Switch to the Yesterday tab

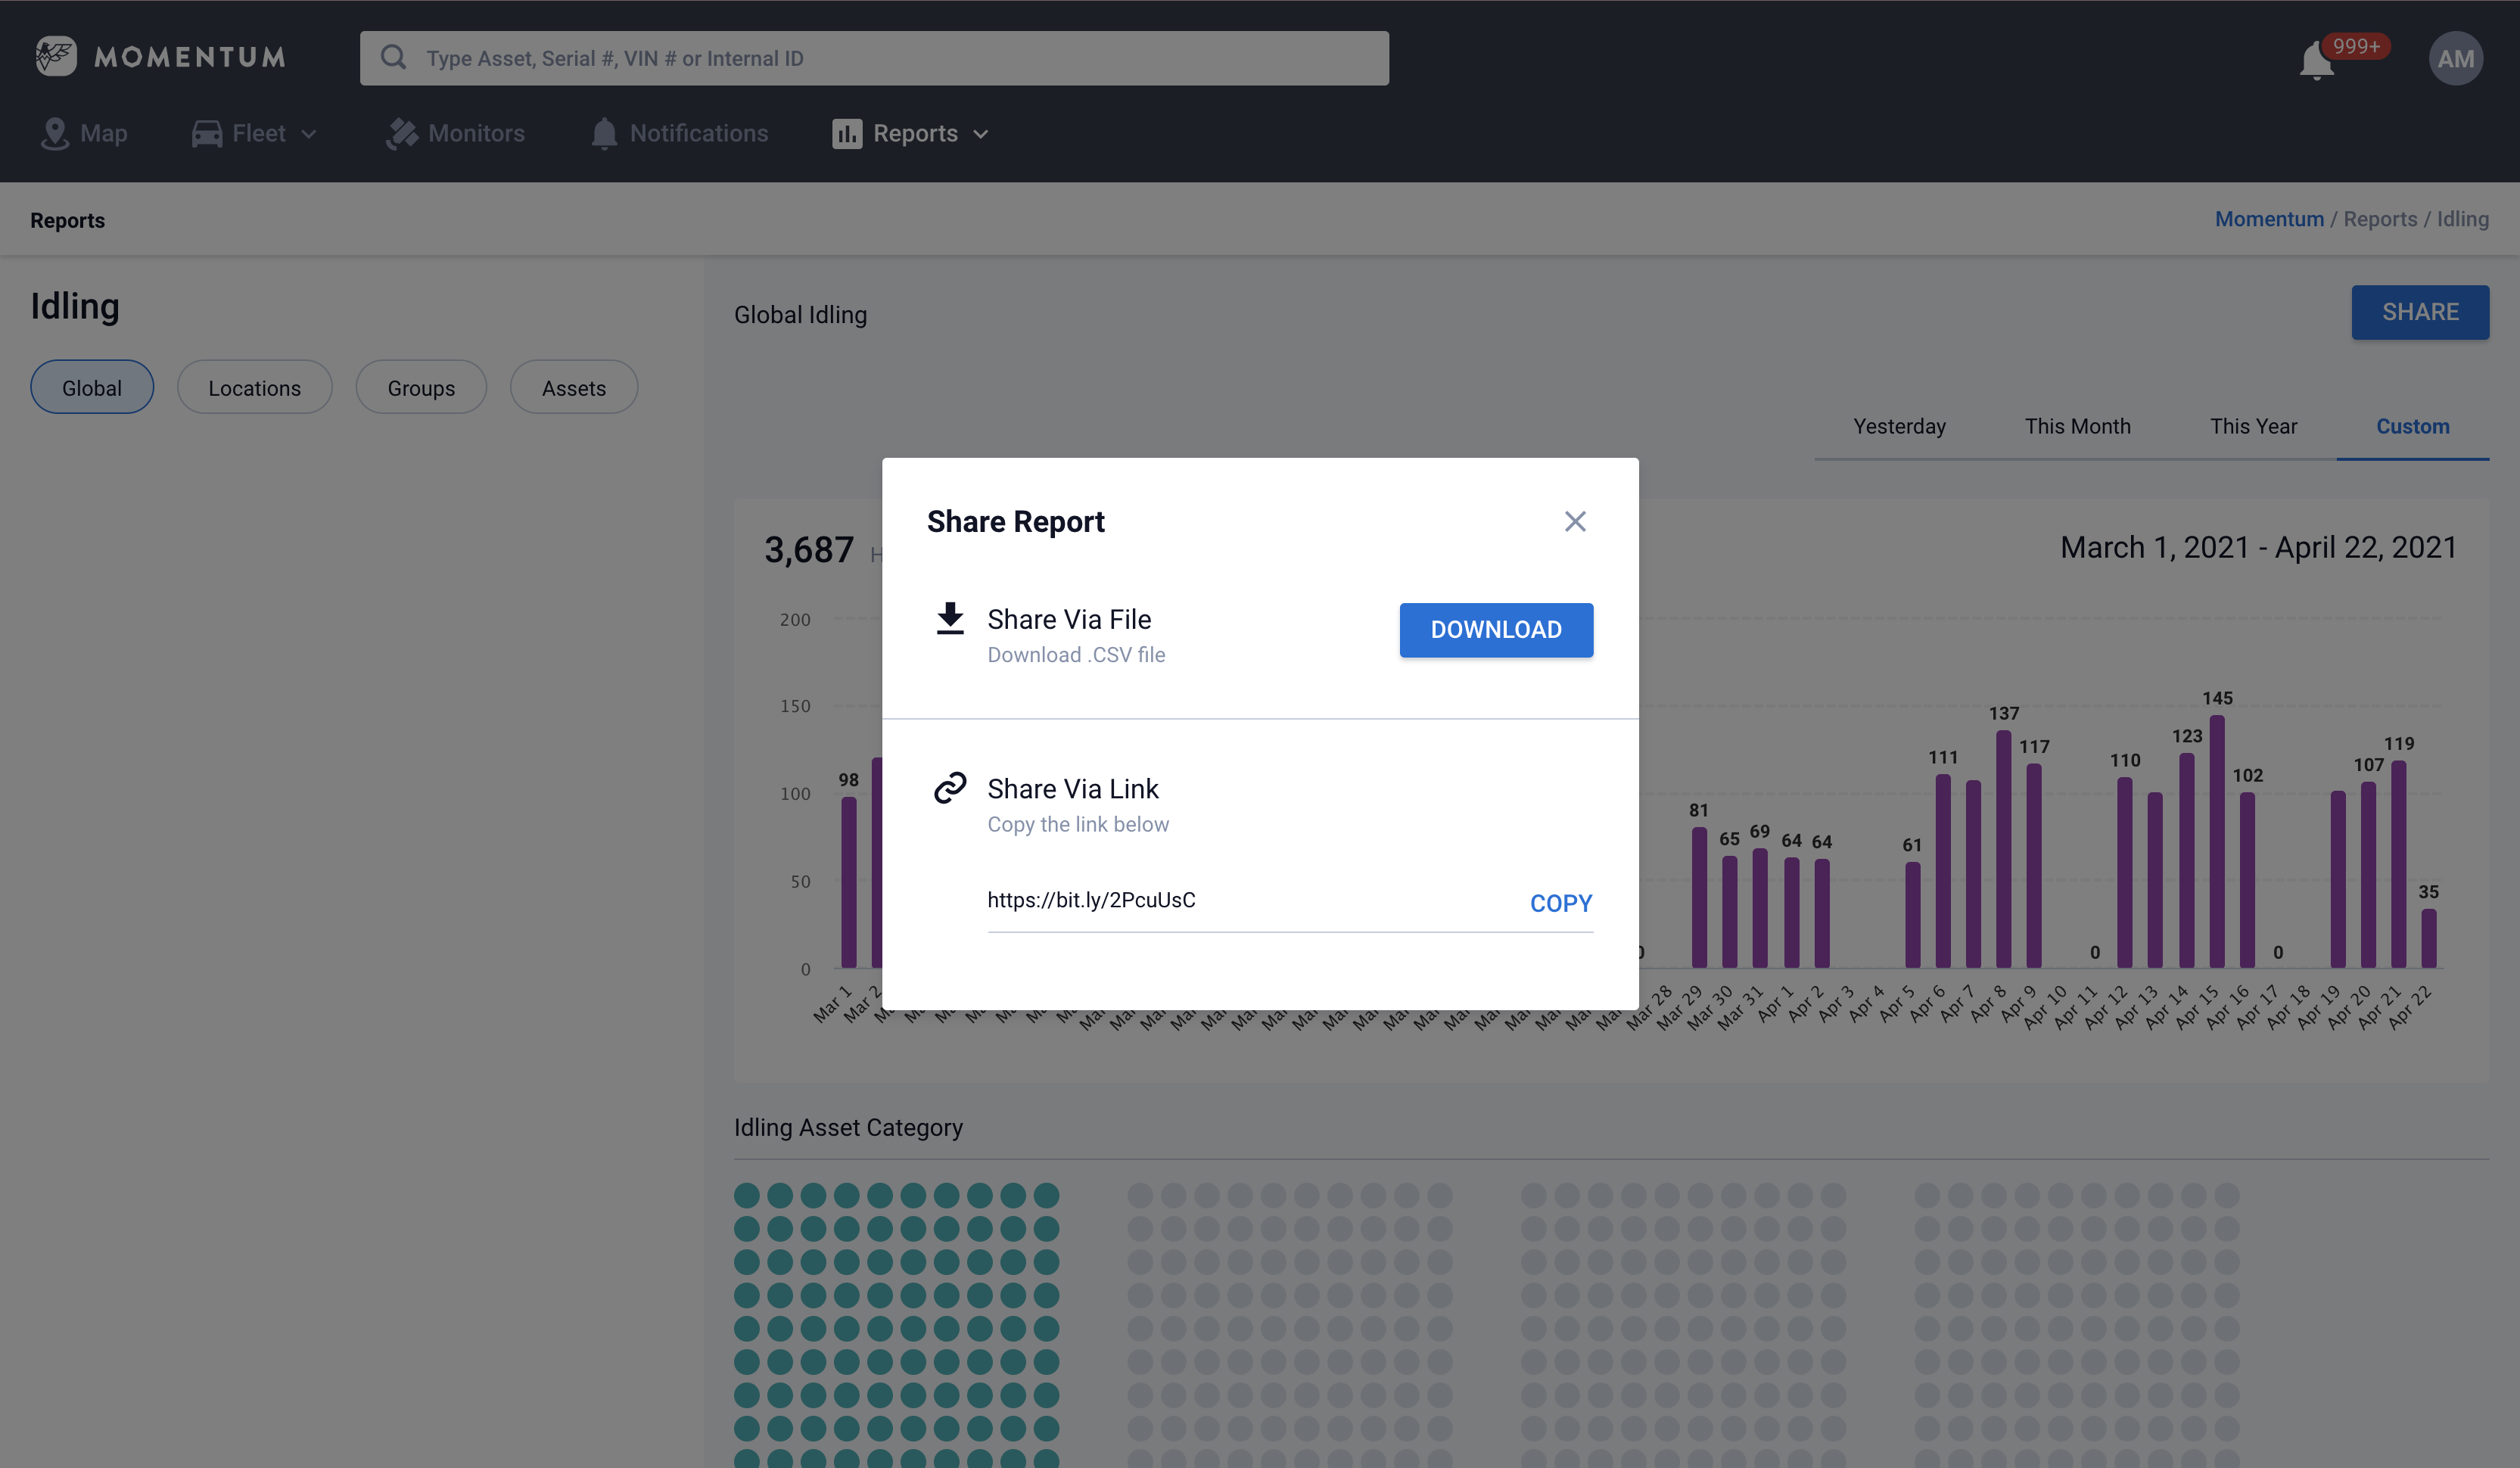tap(1899, 426)
